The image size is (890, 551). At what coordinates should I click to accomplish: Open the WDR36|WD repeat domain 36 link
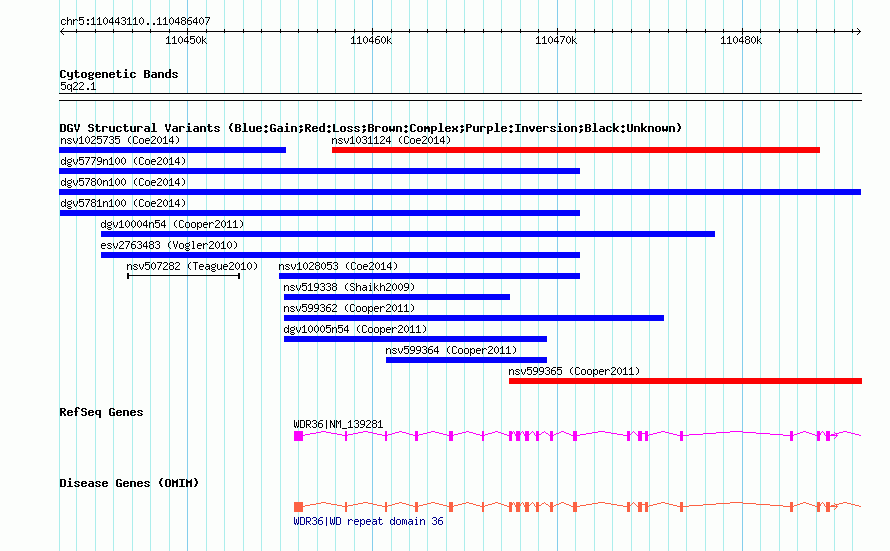tap(368, 521)
